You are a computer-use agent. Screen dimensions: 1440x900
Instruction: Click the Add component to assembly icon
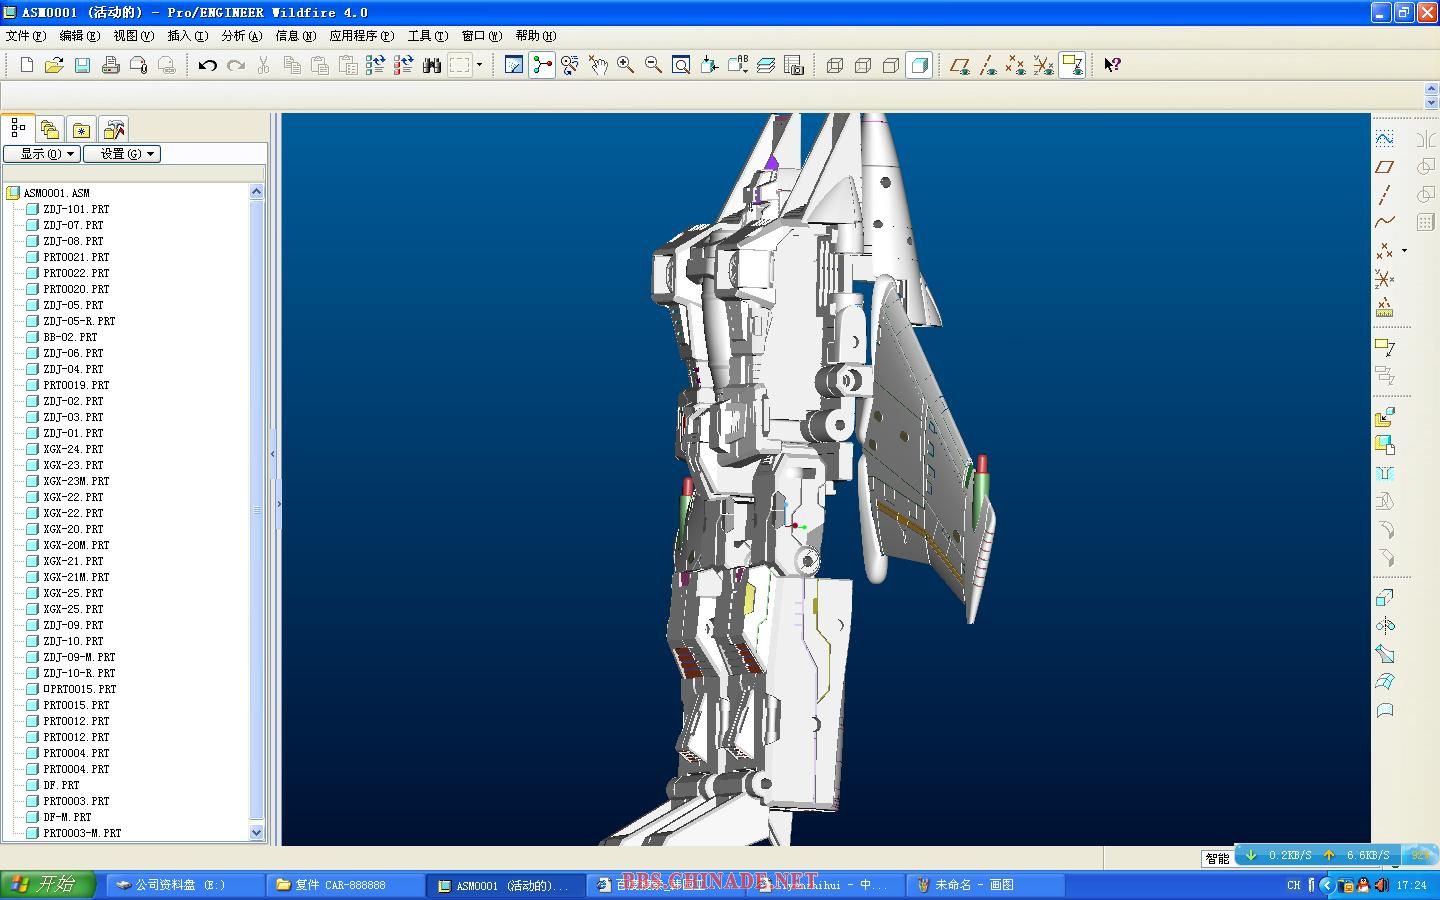pos(1385,417)
